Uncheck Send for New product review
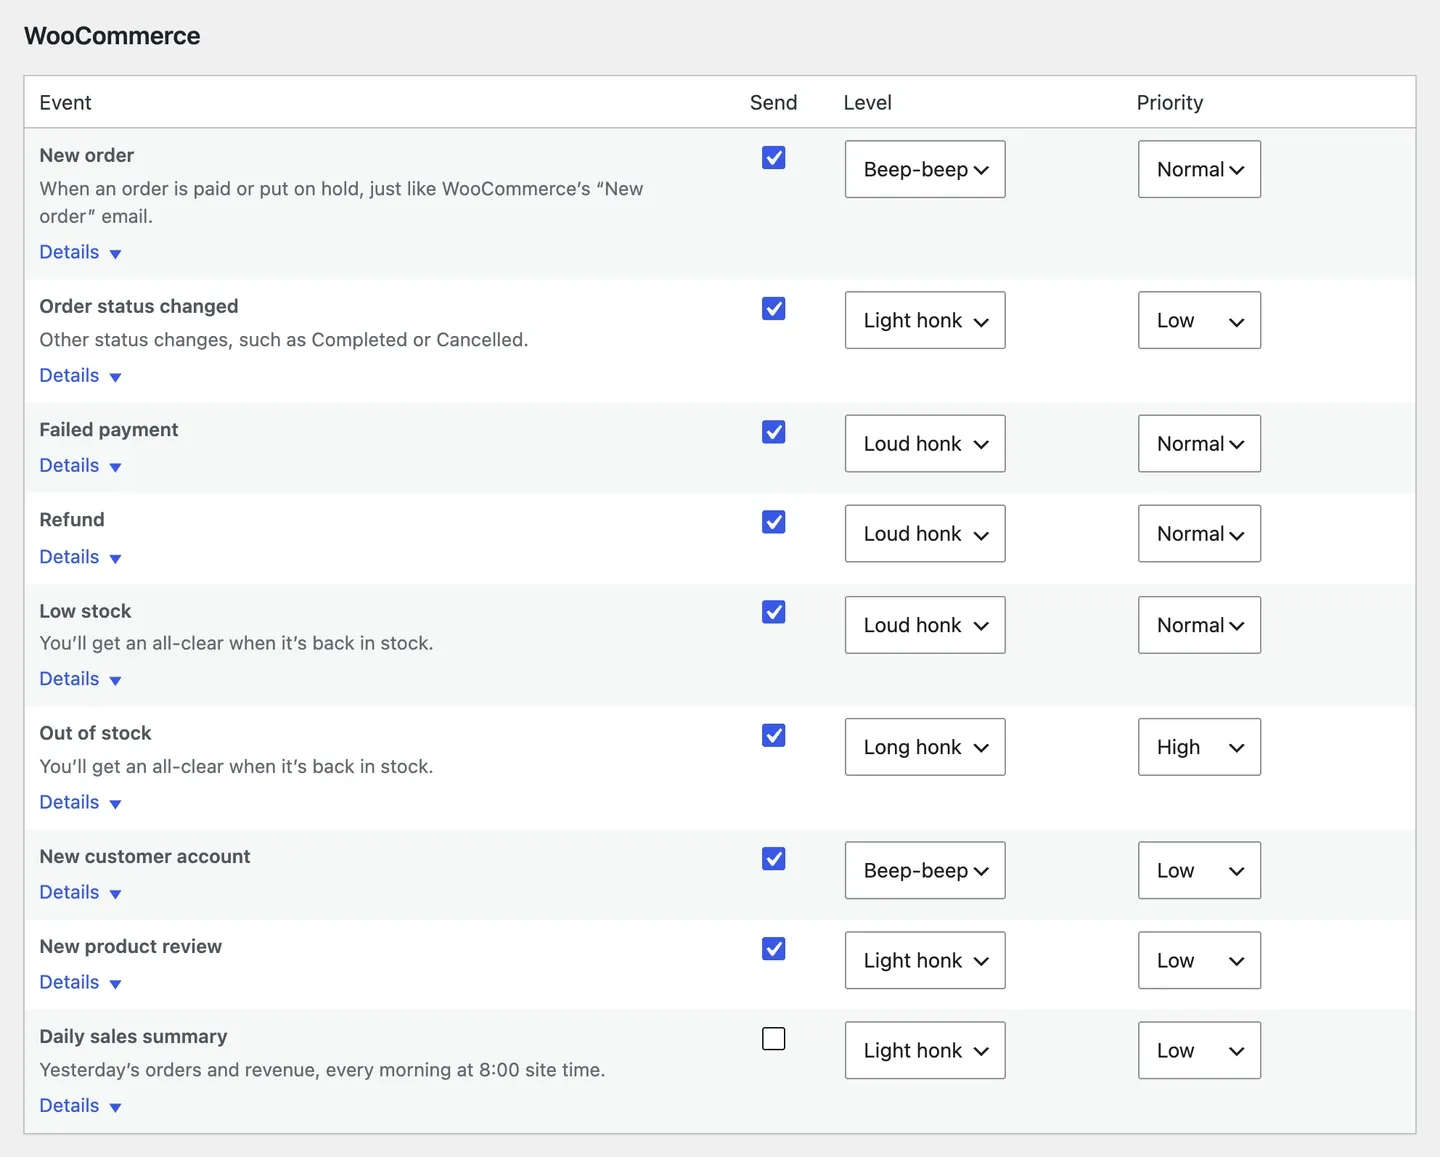 tap(773, 949)
